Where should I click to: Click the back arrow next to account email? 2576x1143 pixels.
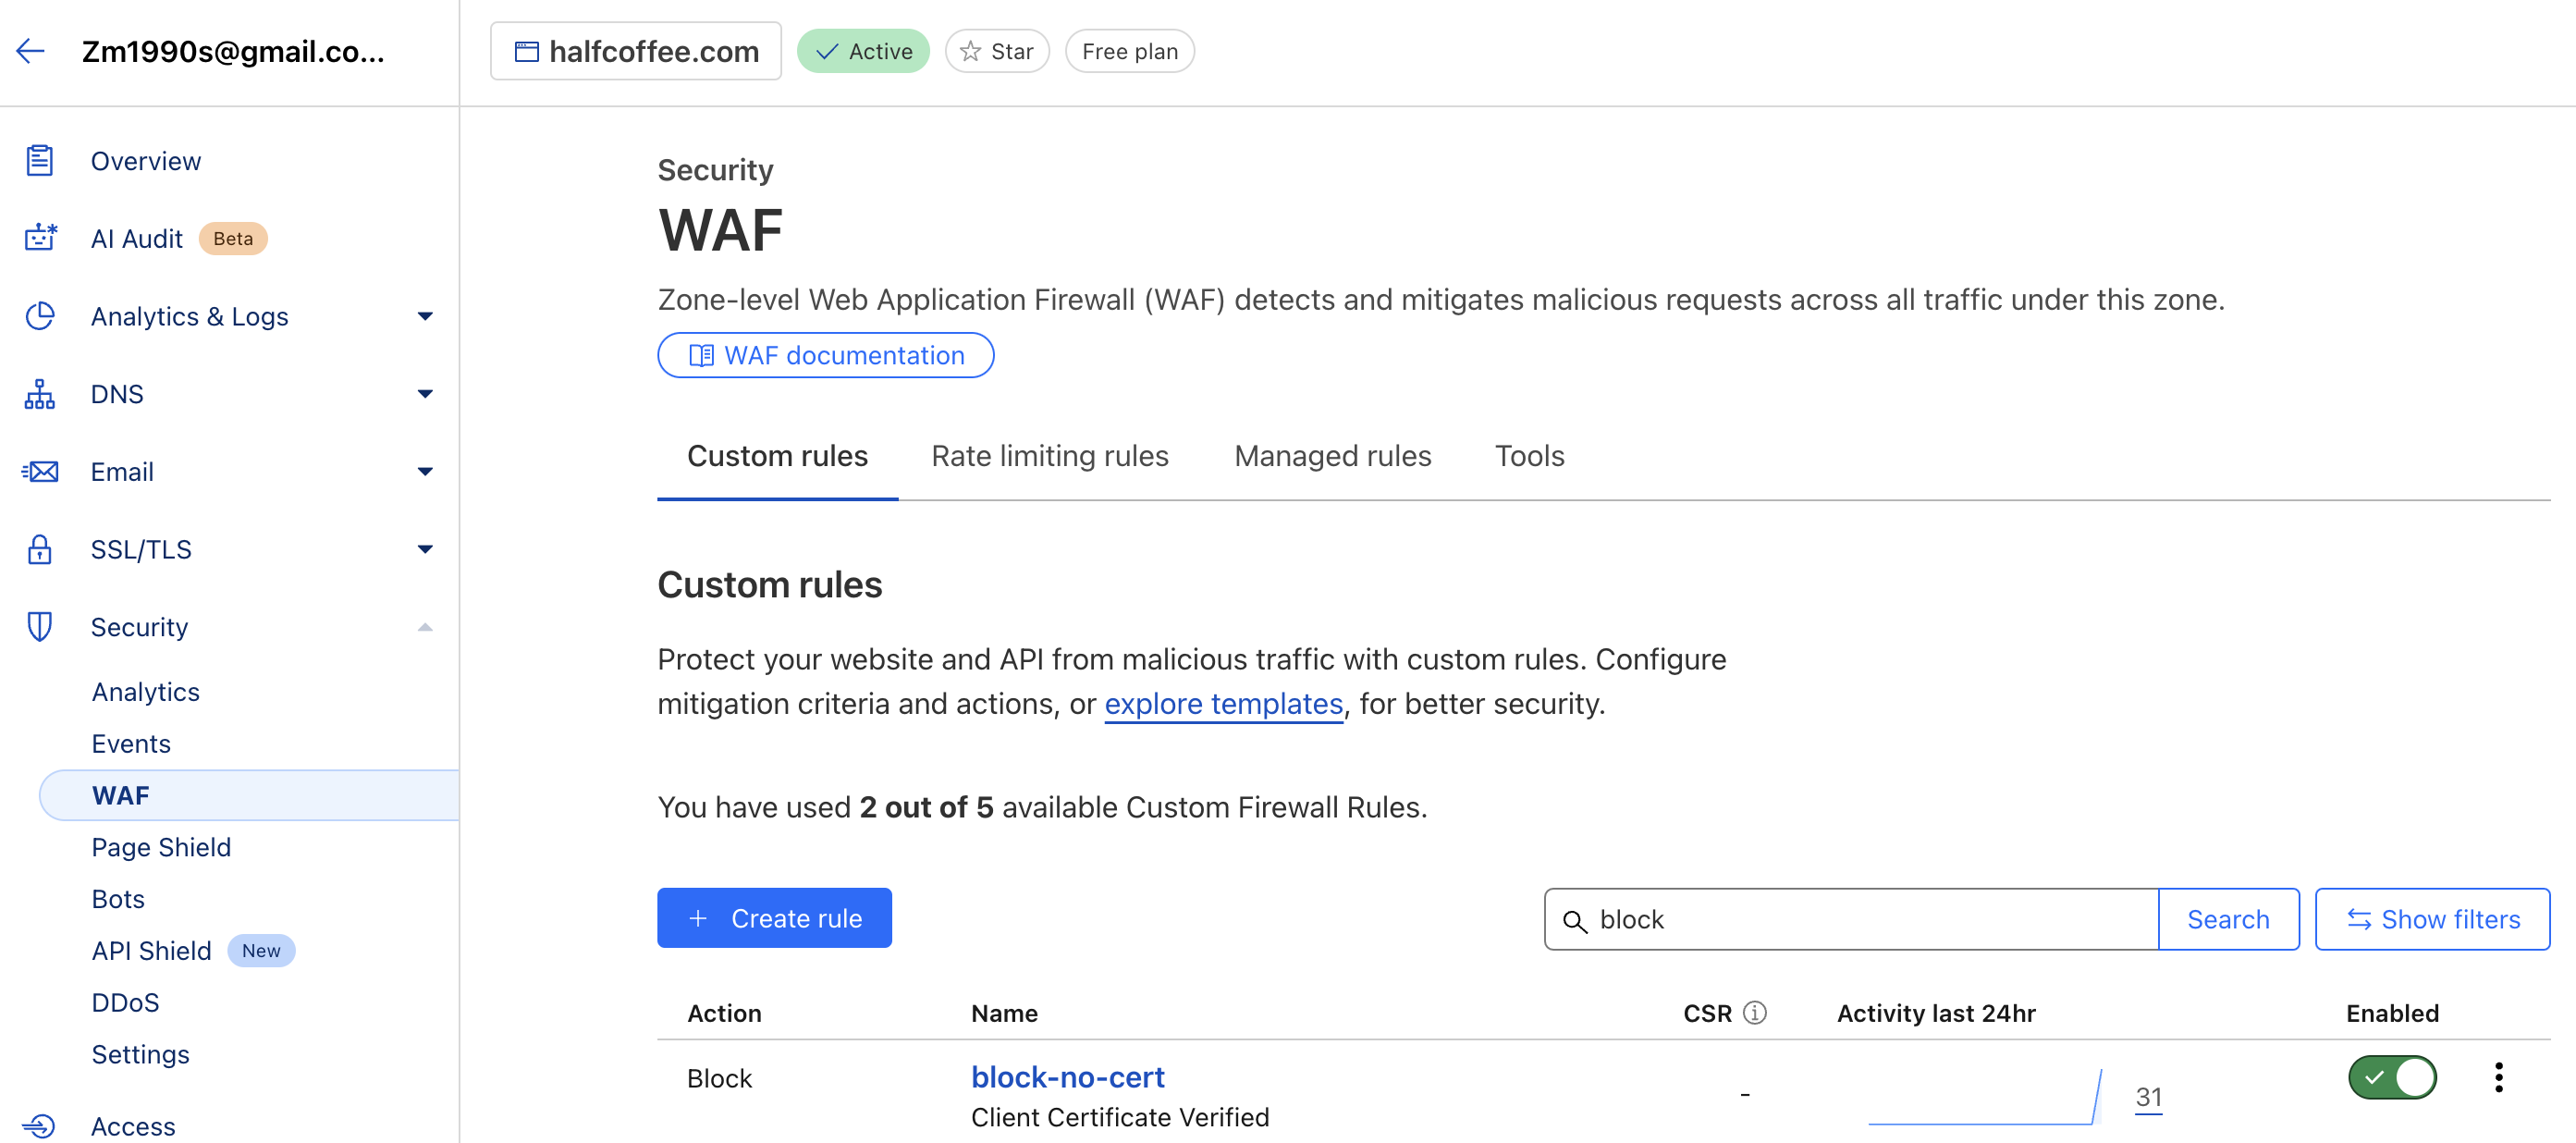(31, 51)
